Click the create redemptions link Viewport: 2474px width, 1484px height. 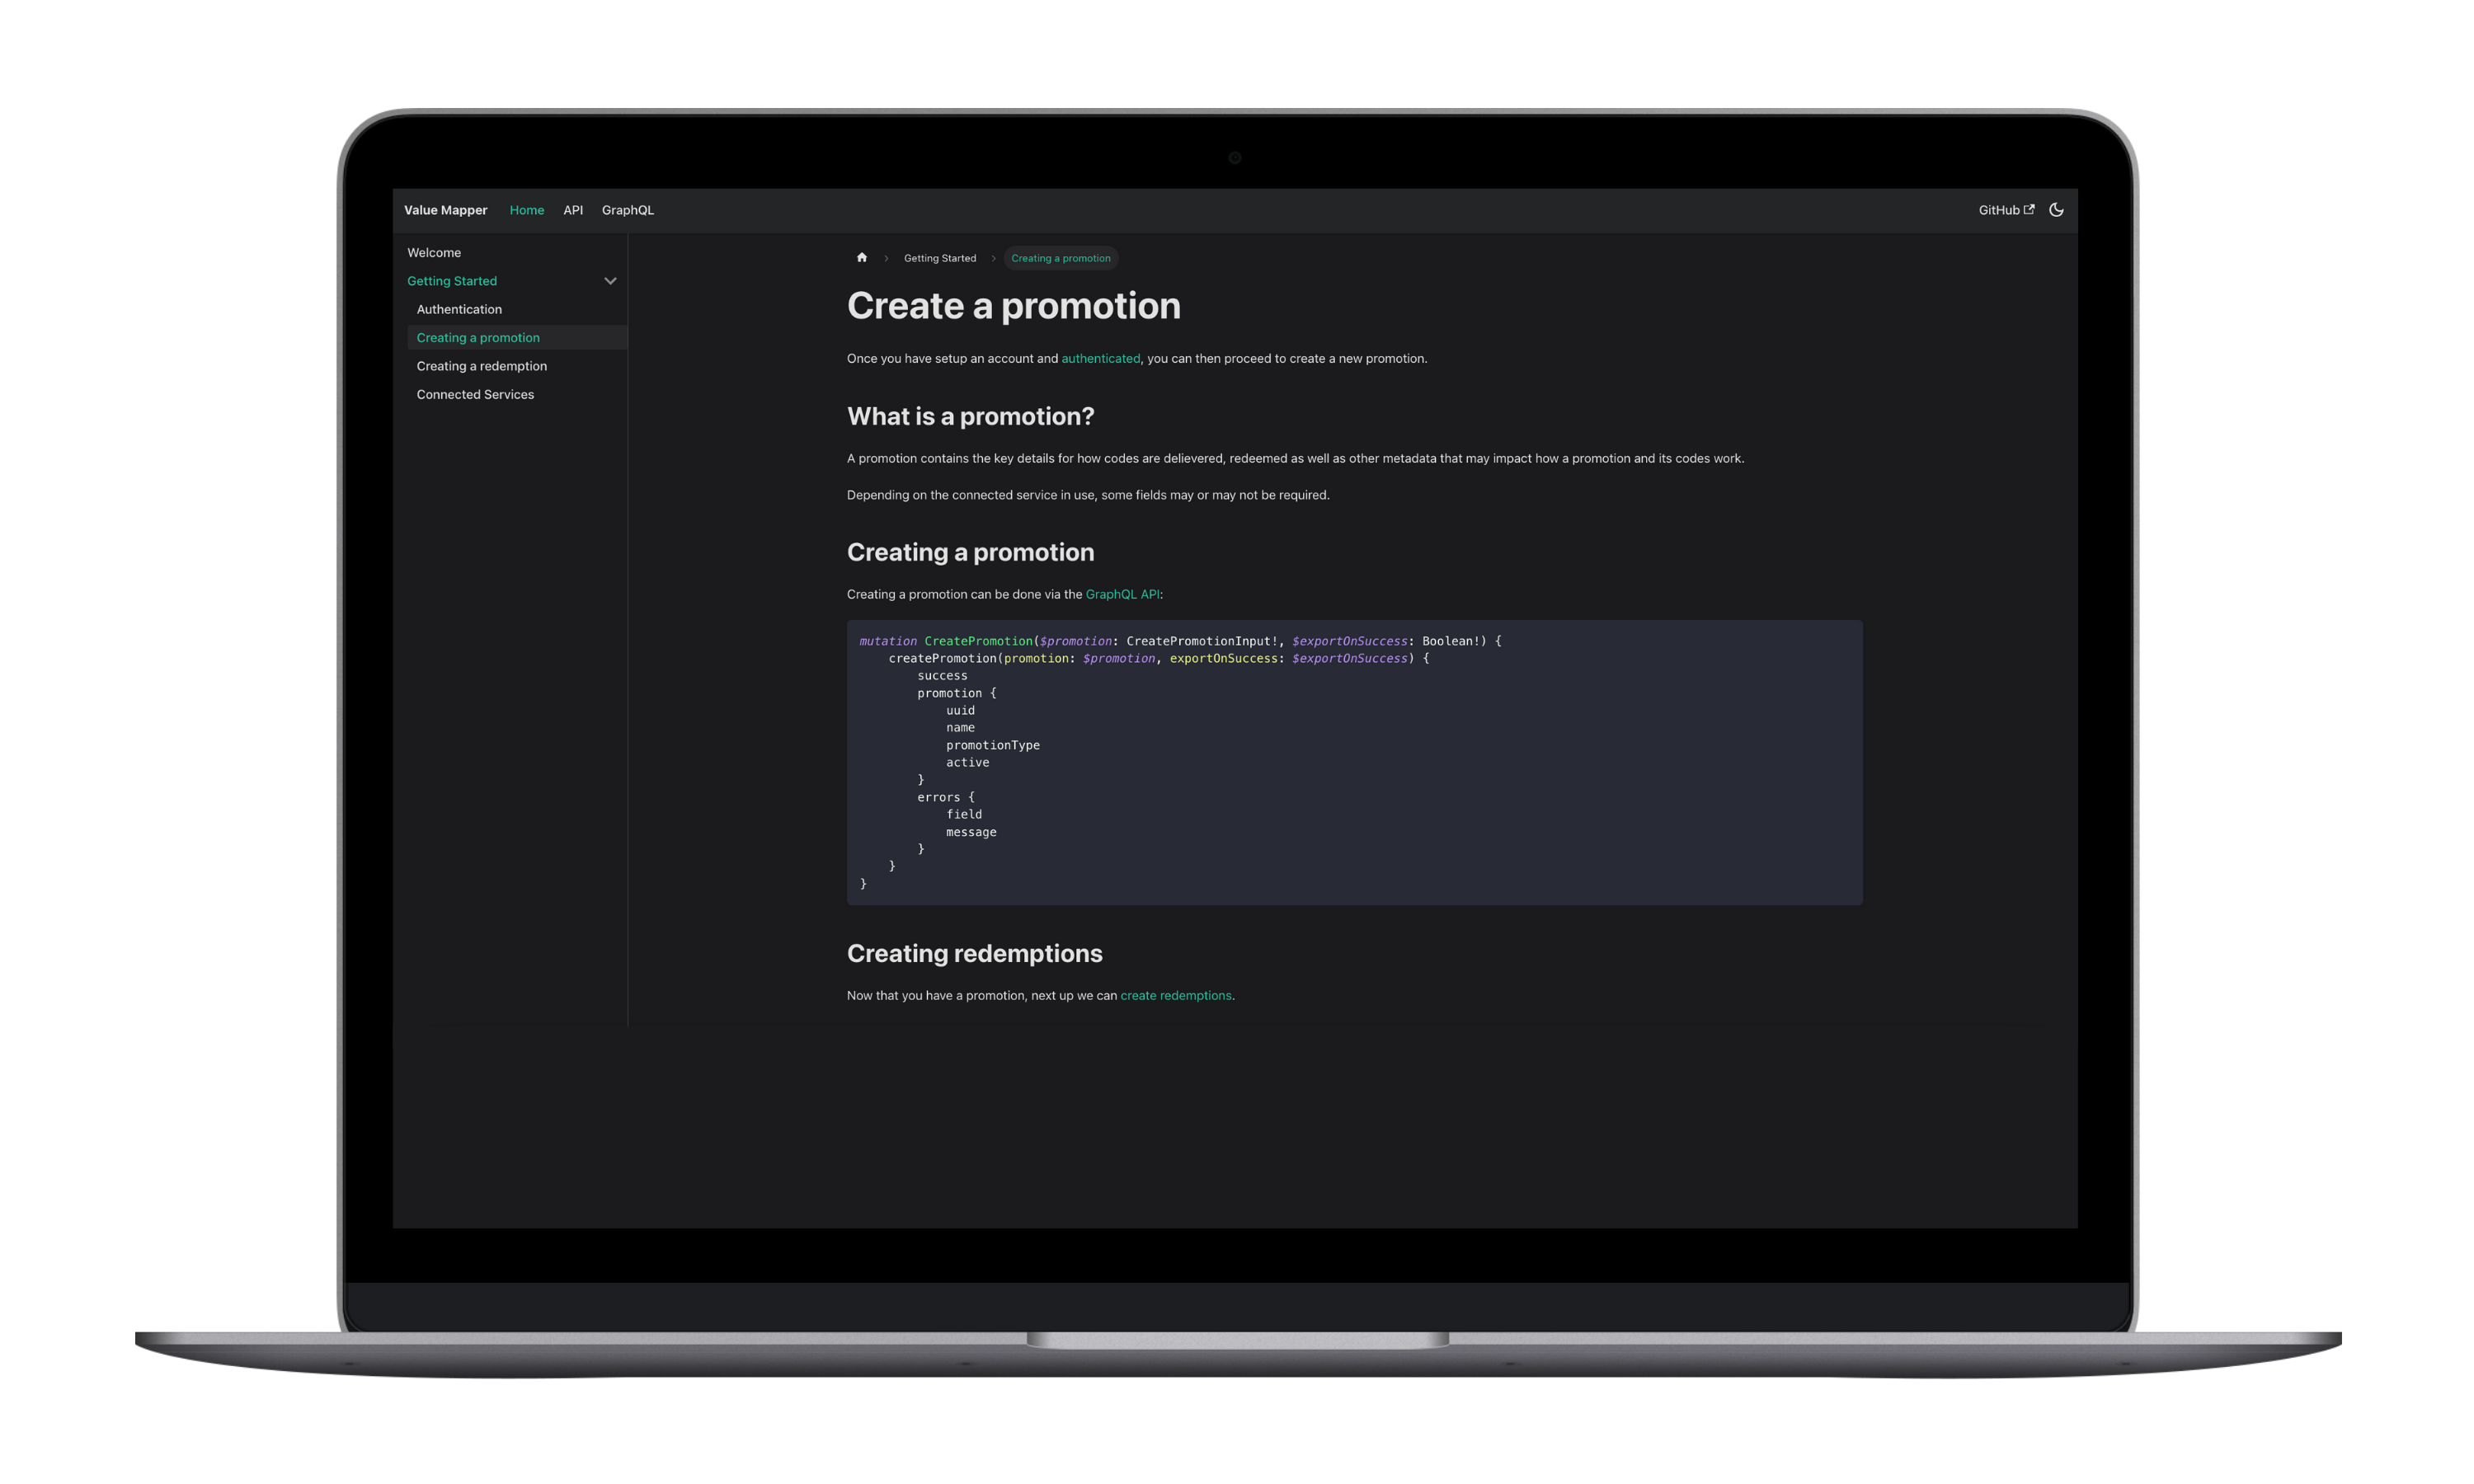[1176, 995]
